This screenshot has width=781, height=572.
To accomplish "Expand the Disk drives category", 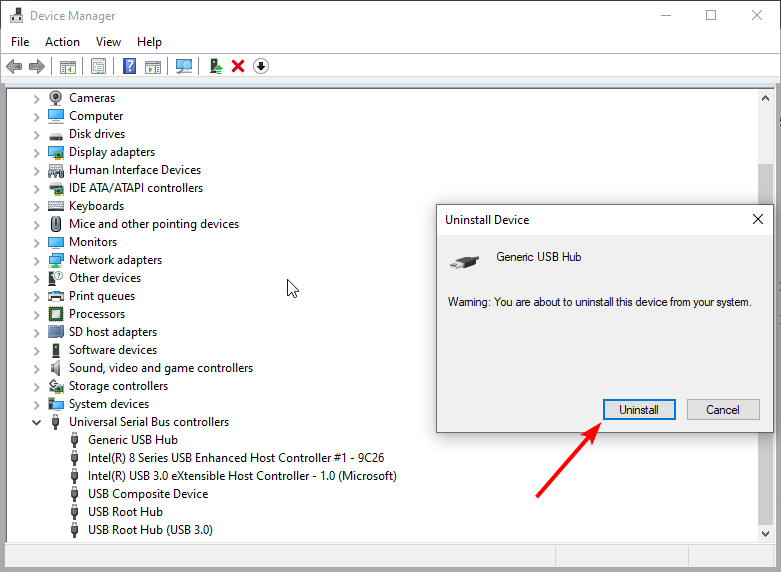I will click(x=36, y=135).
